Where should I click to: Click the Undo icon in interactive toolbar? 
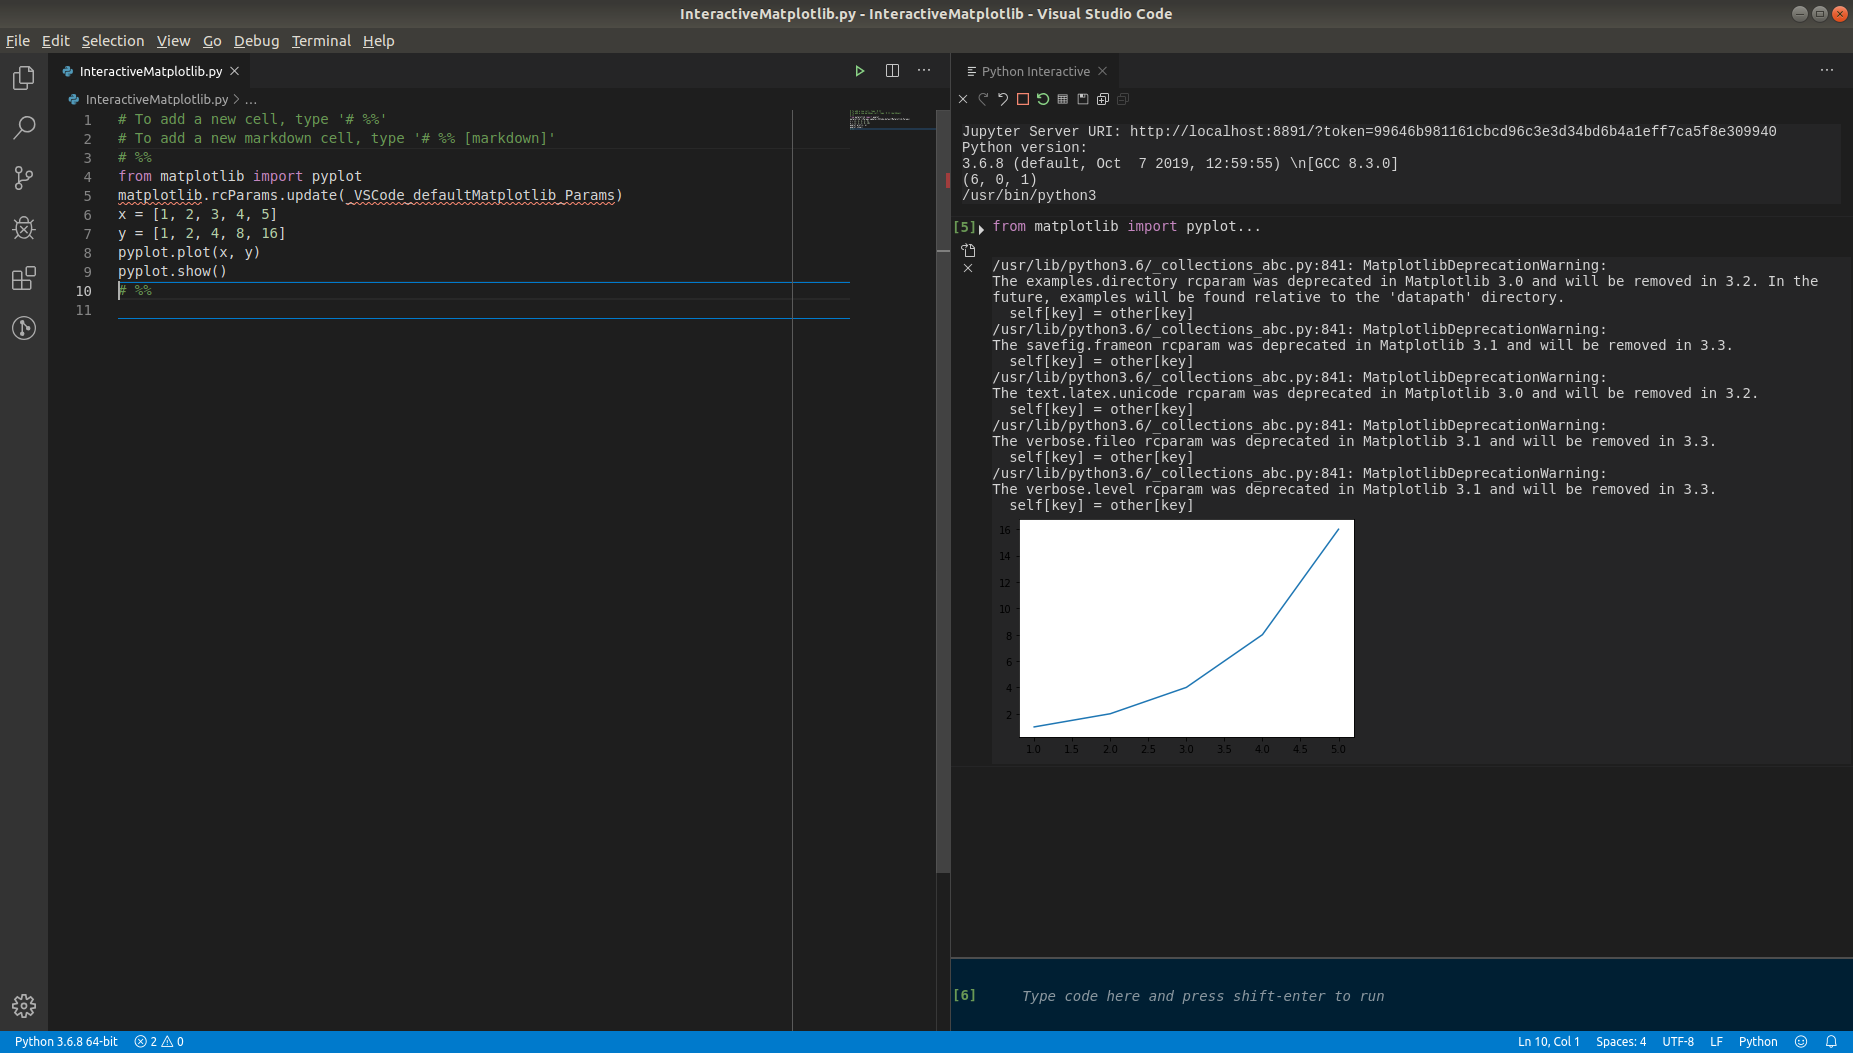[1003, 99]
